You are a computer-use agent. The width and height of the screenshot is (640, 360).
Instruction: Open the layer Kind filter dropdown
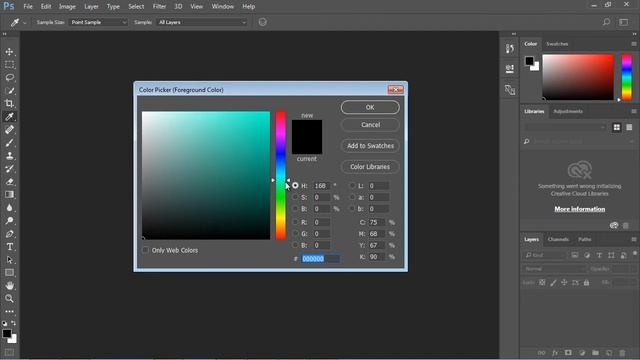[x=544, y=255]
